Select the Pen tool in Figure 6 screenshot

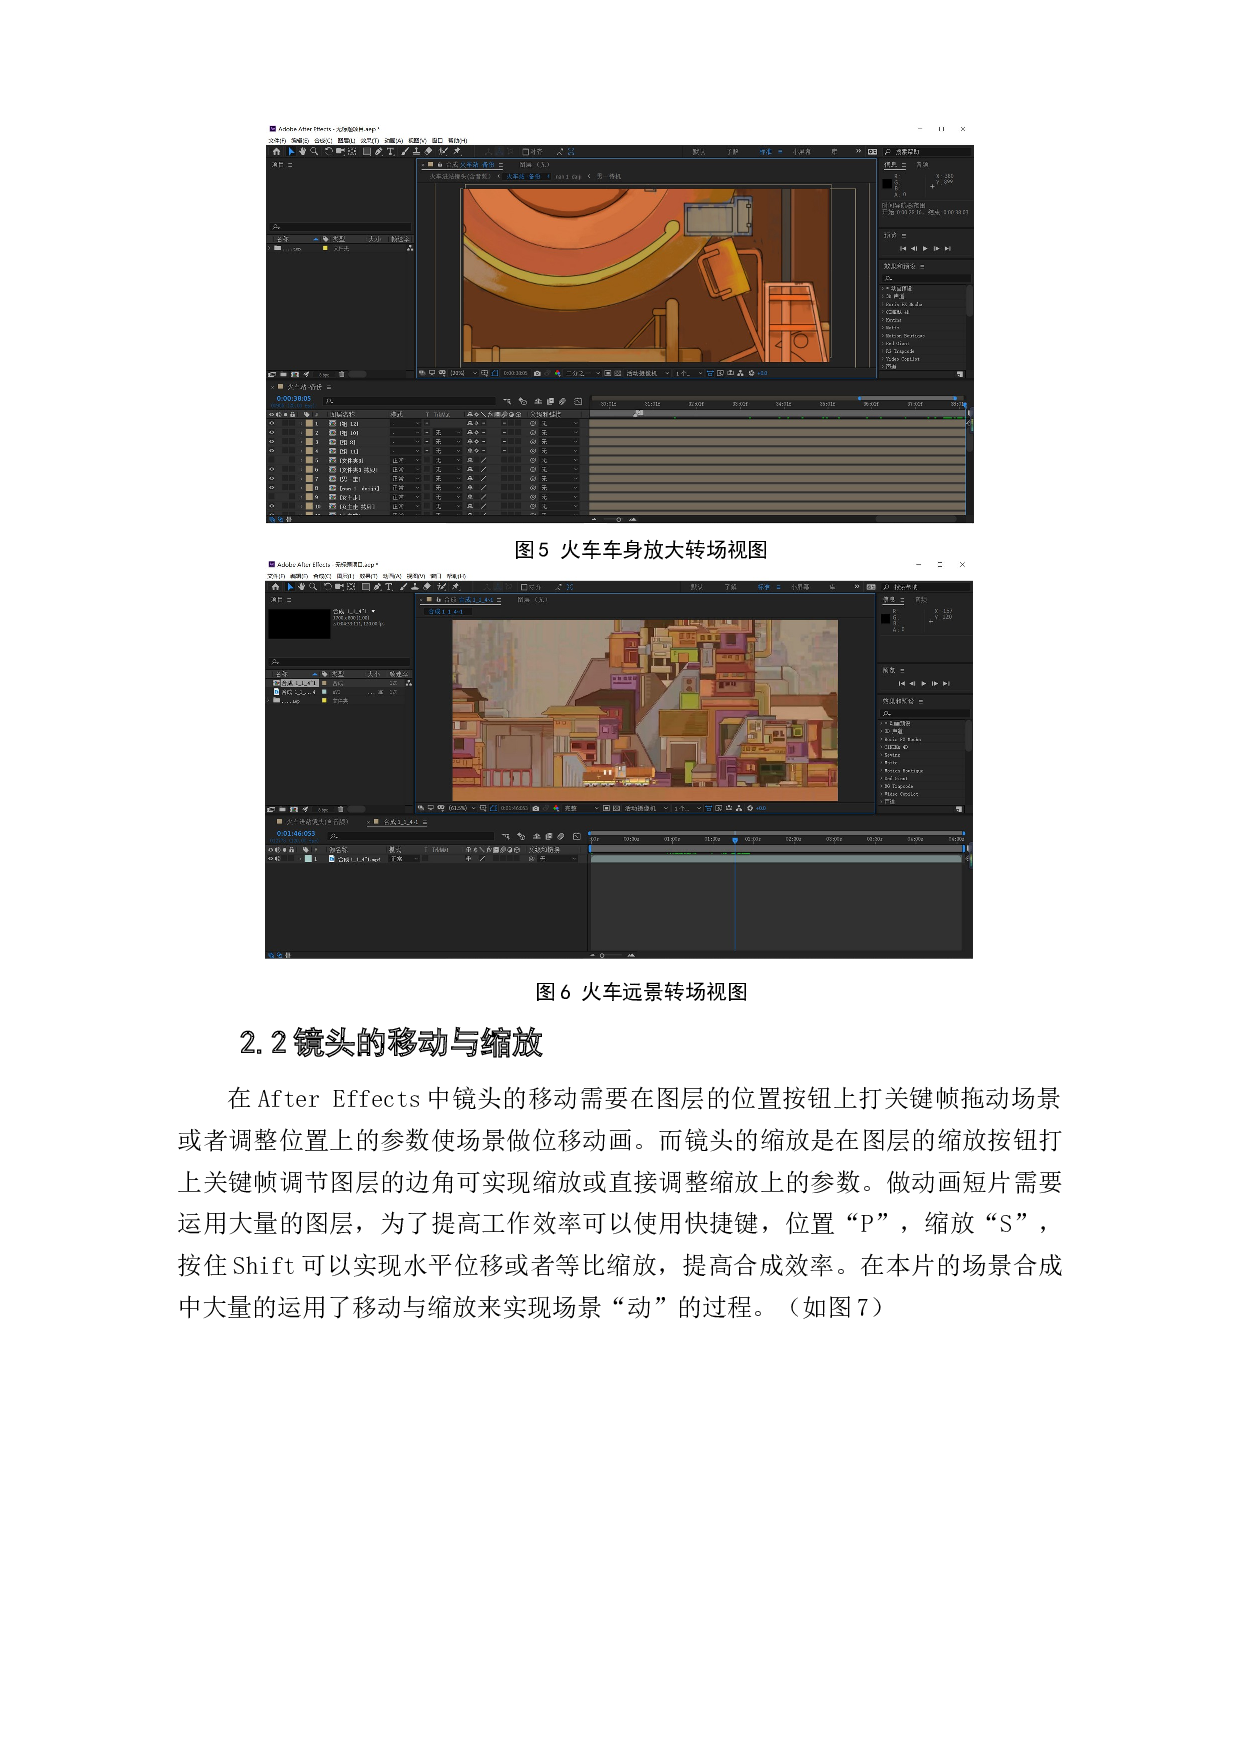point(377,587)
